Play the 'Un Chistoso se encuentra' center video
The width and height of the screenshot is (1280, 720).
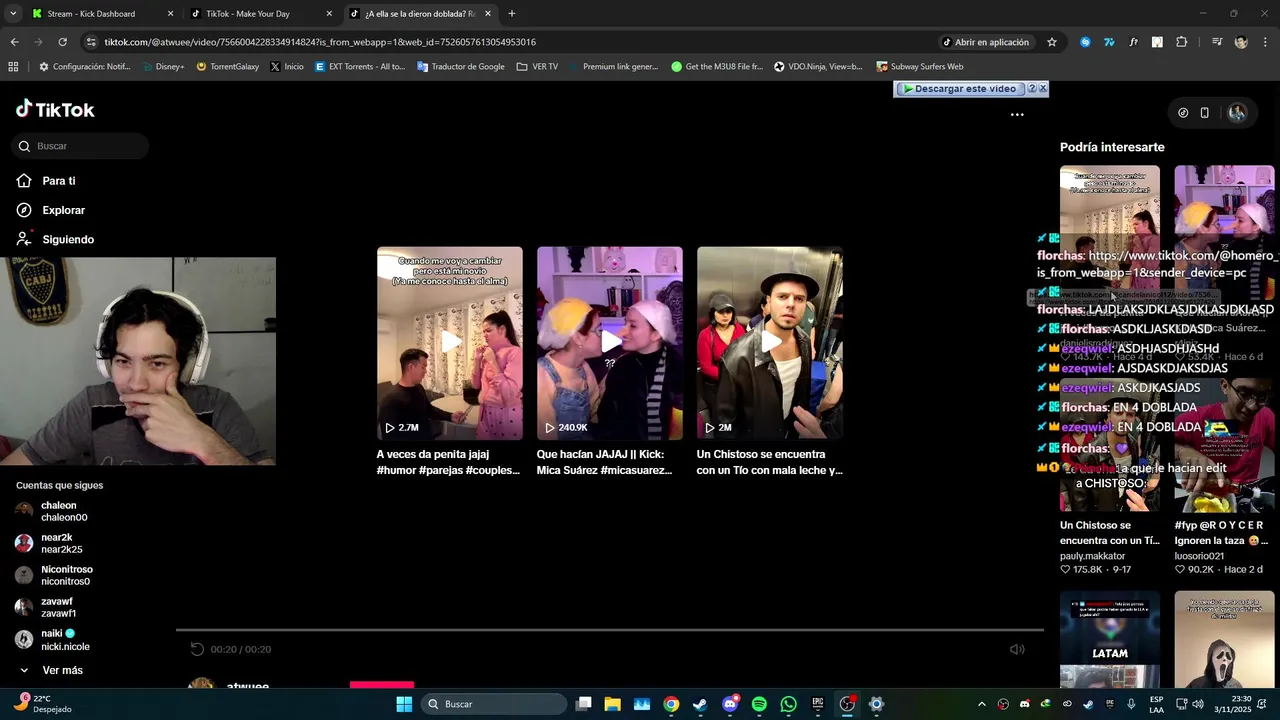(x=770, y=343)
